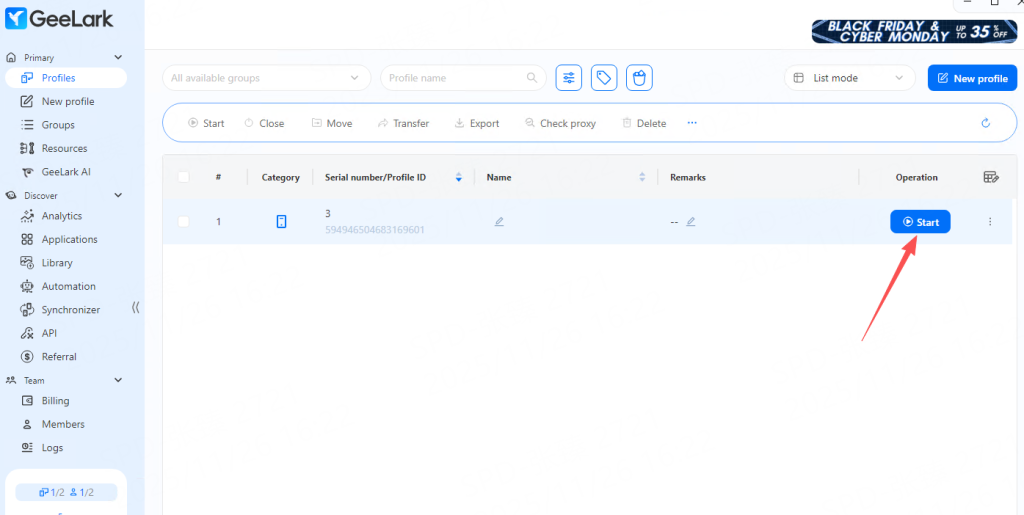
Task: Edit profile name with pencil icon
Action: coord(499,222)
